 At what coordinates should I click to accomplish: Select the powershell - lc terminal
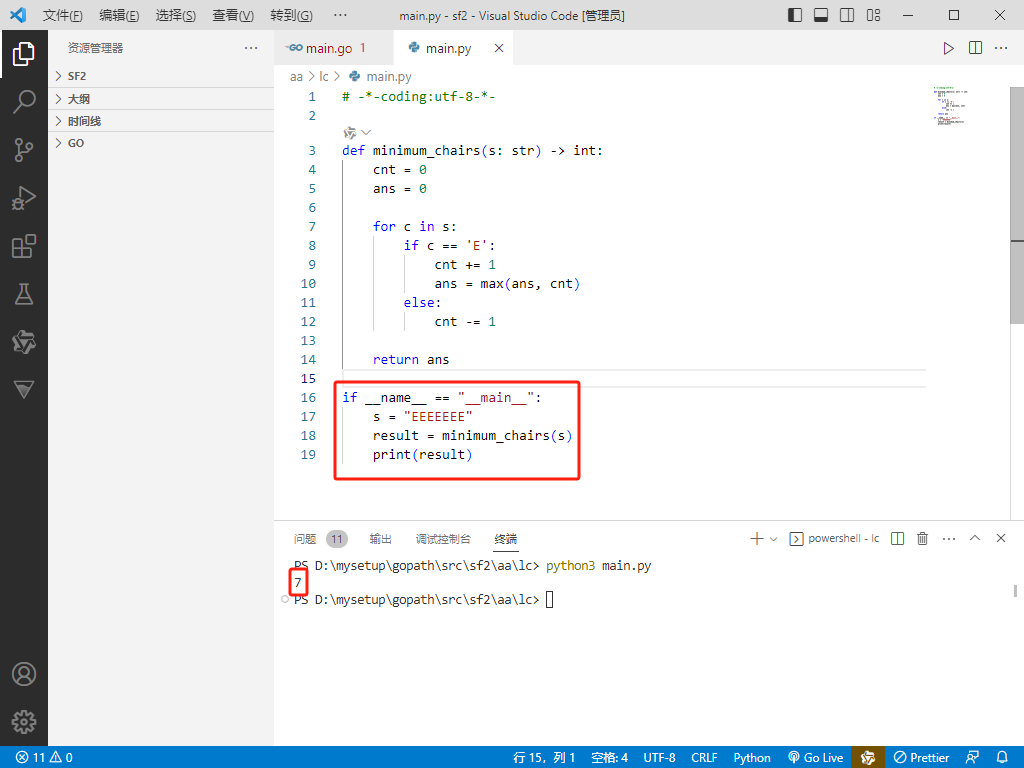click(835, 539)
